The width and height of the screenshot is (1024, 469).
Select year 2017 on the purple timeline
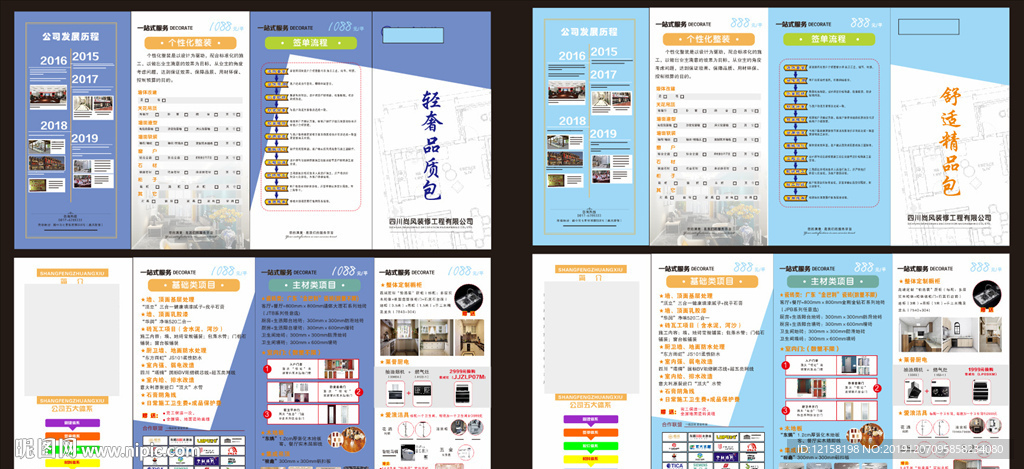click(85, 79)
